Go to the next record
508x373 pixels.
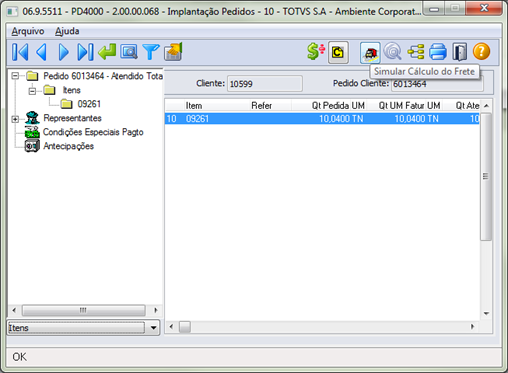[x=63, y=52]
